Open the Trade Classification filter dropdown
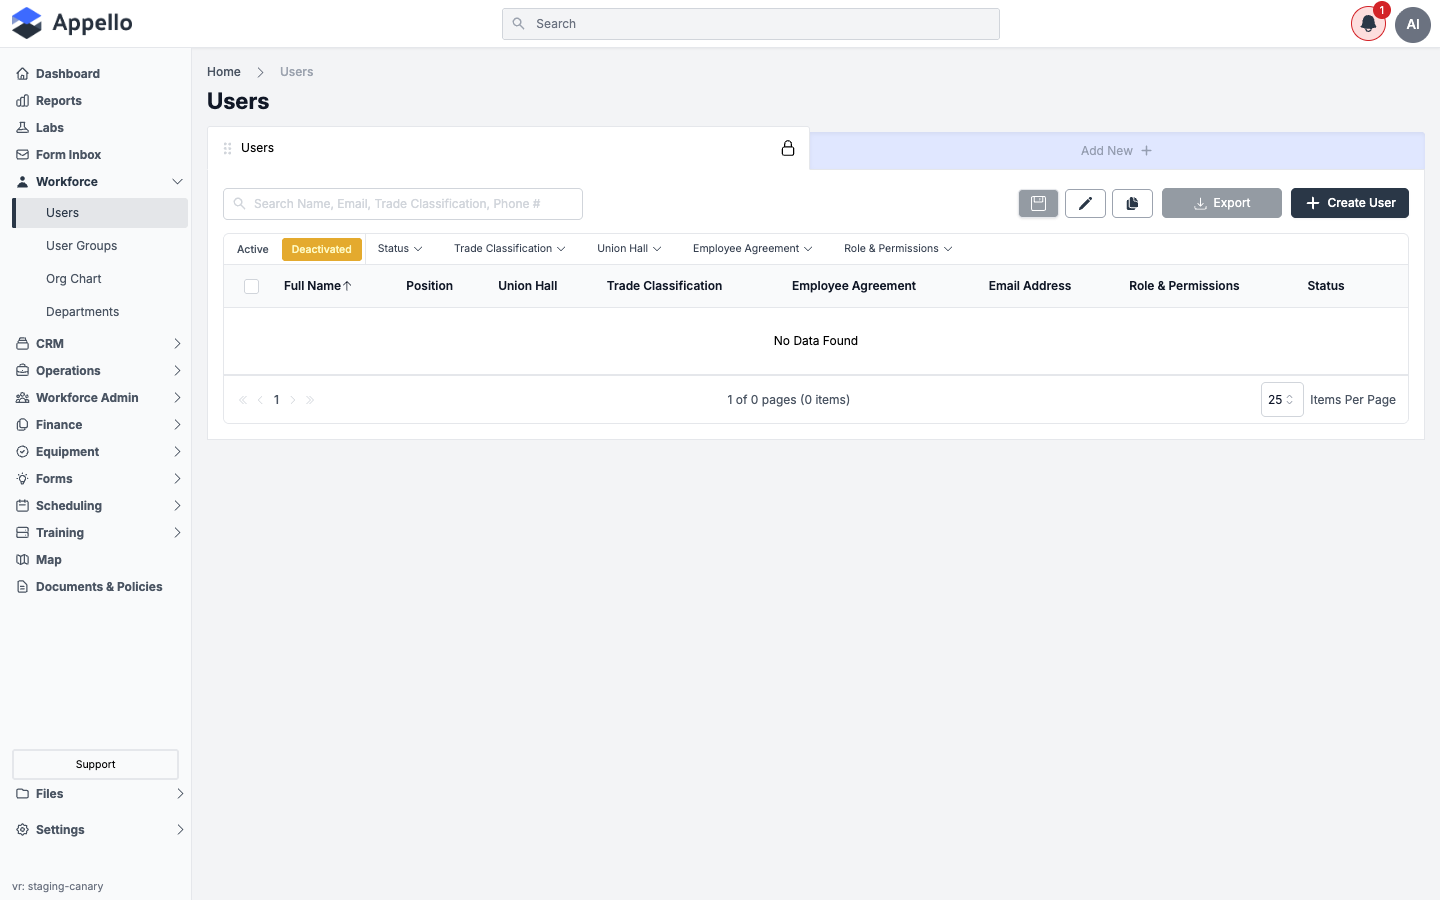Image resolution: width=1440 pixels, height=900 pixels. coord(510,249)
